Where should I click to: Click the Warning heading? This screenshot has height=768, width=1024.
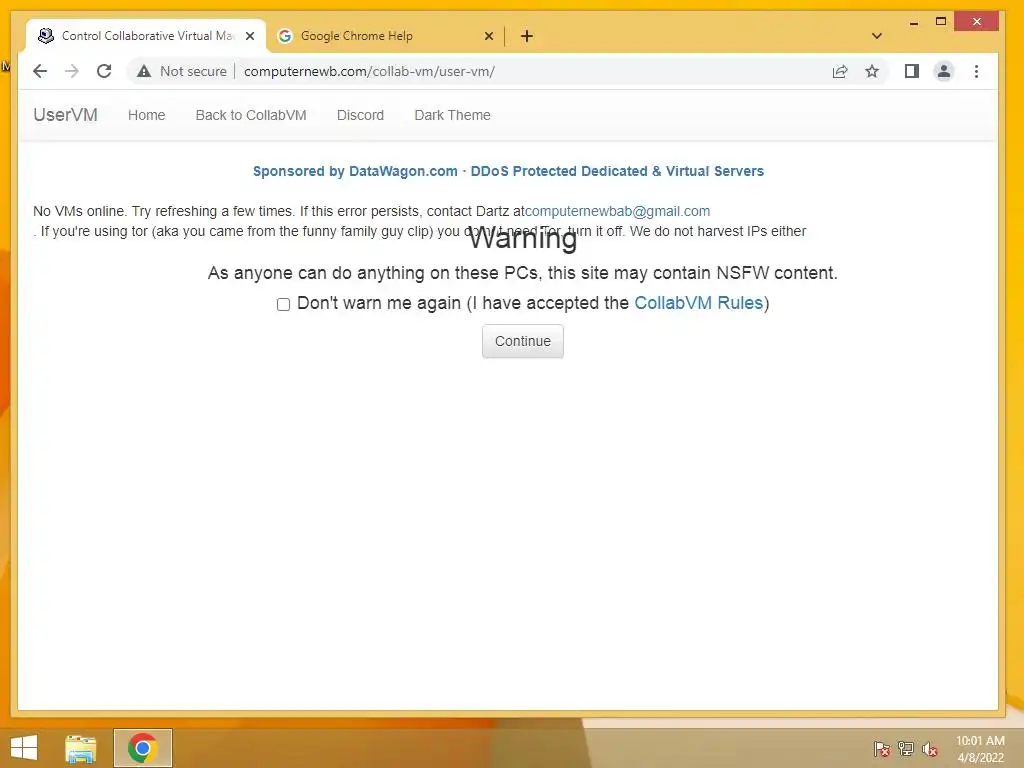pos(523,238)
